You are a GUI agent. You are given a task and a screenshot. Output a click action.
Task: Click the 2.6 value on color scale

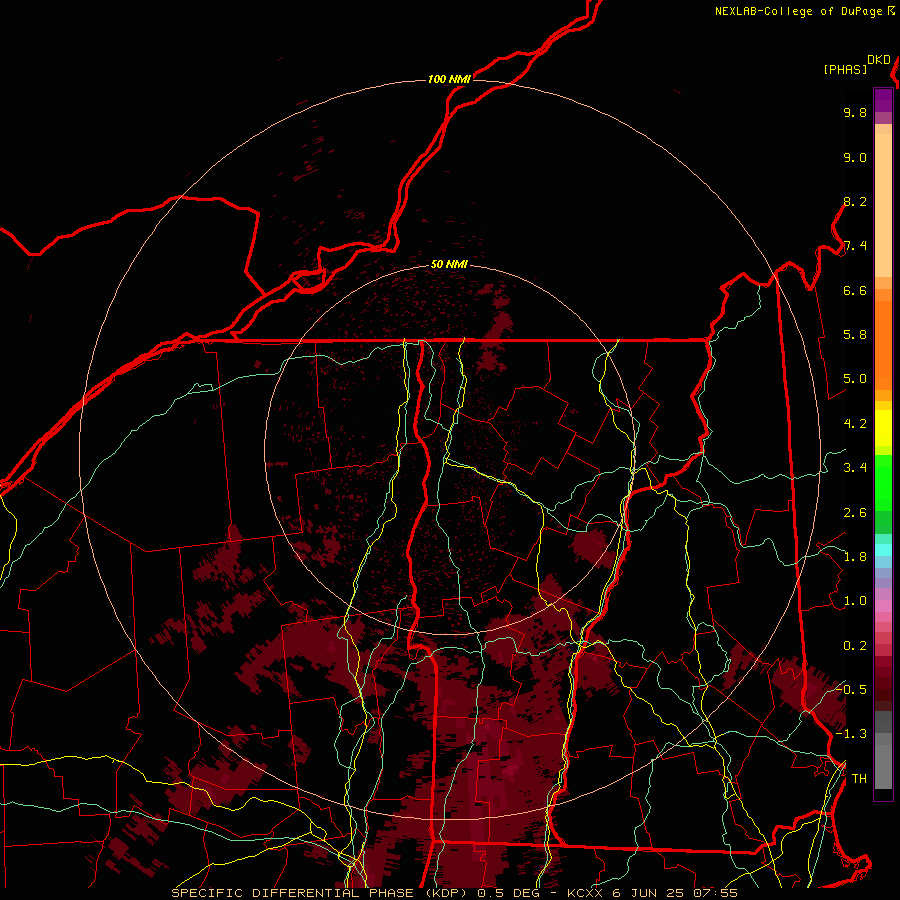coord(855,513)
